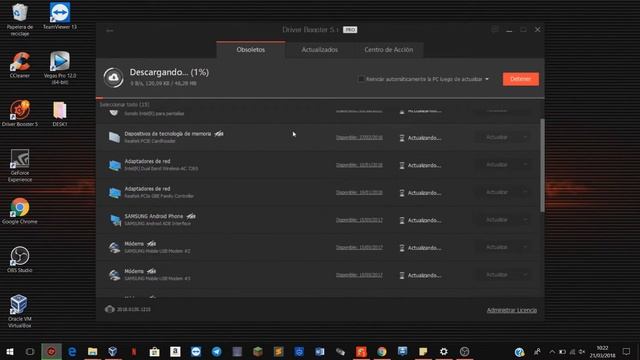Viewport: 640px width, 360px height.
Task: Expand Actualizar dropdown arrow for SAMSUNG Android Phone
Action: 525,220
